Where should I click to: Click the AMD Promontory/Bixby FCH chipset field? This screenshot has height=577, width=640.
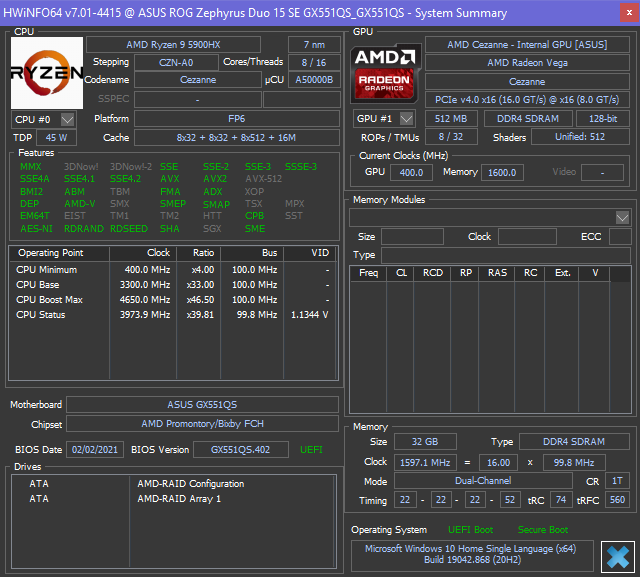pyautogui.click(x=202, y=424)
